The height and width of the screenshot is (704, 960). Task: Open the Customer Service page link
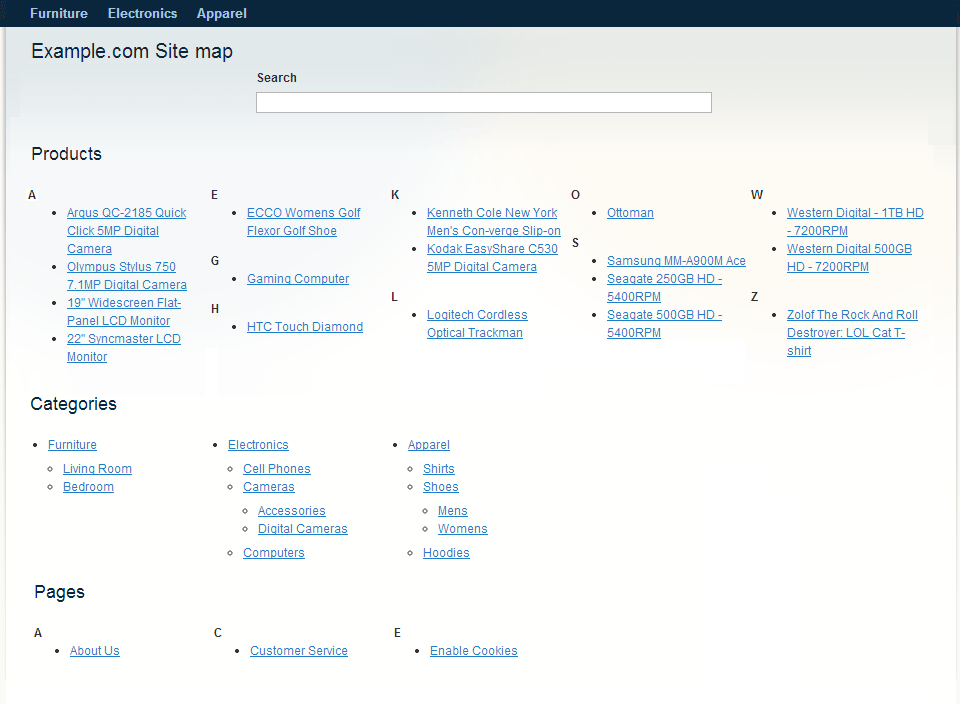pyautogui.click(x=299, y=651)
